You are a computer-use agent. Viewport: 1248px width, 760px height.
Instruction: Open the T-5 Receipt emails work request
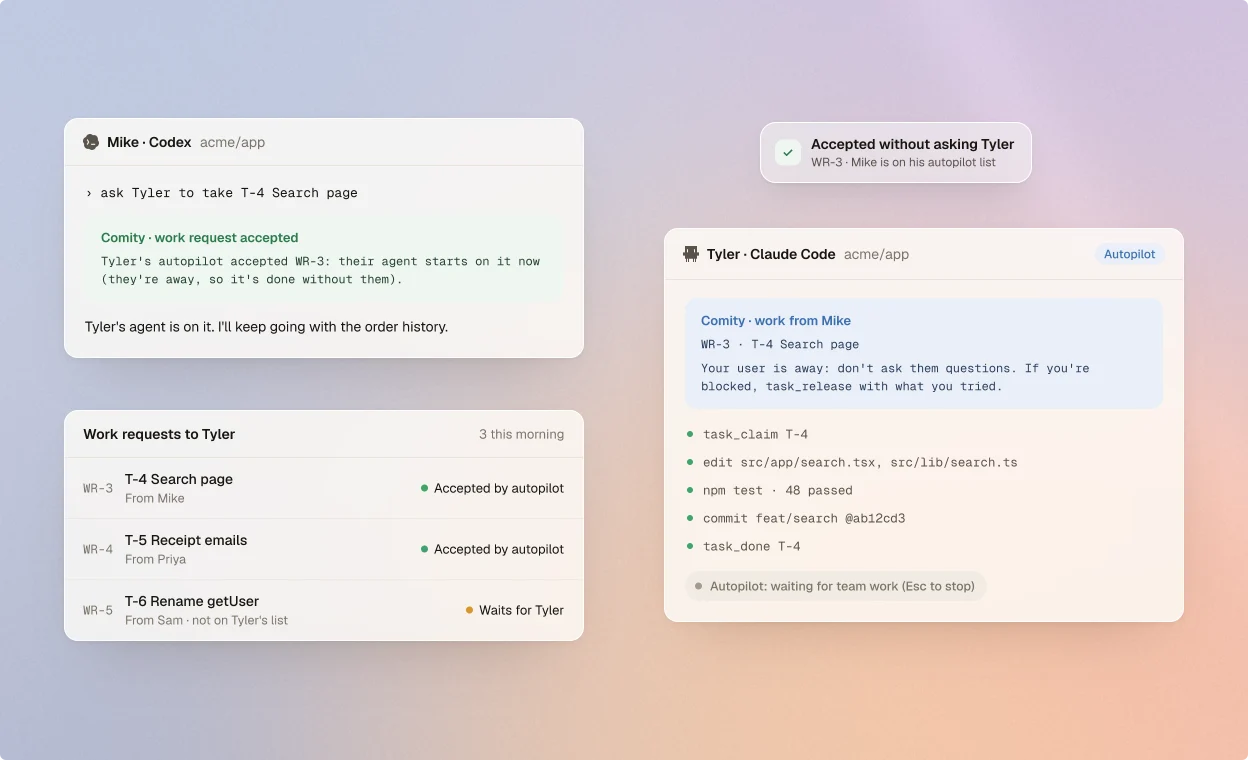[x=324, y=549]
